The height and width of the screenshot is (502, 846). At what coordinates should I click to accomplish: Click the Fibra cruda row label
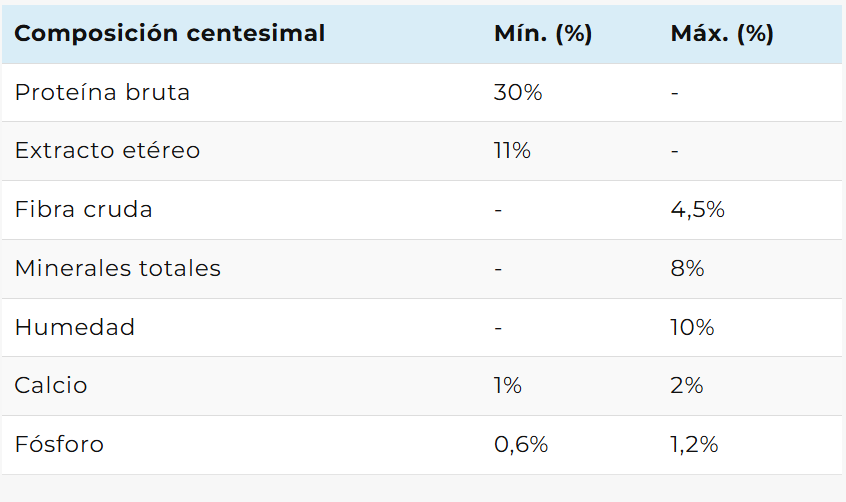click(x=83, y=210)
